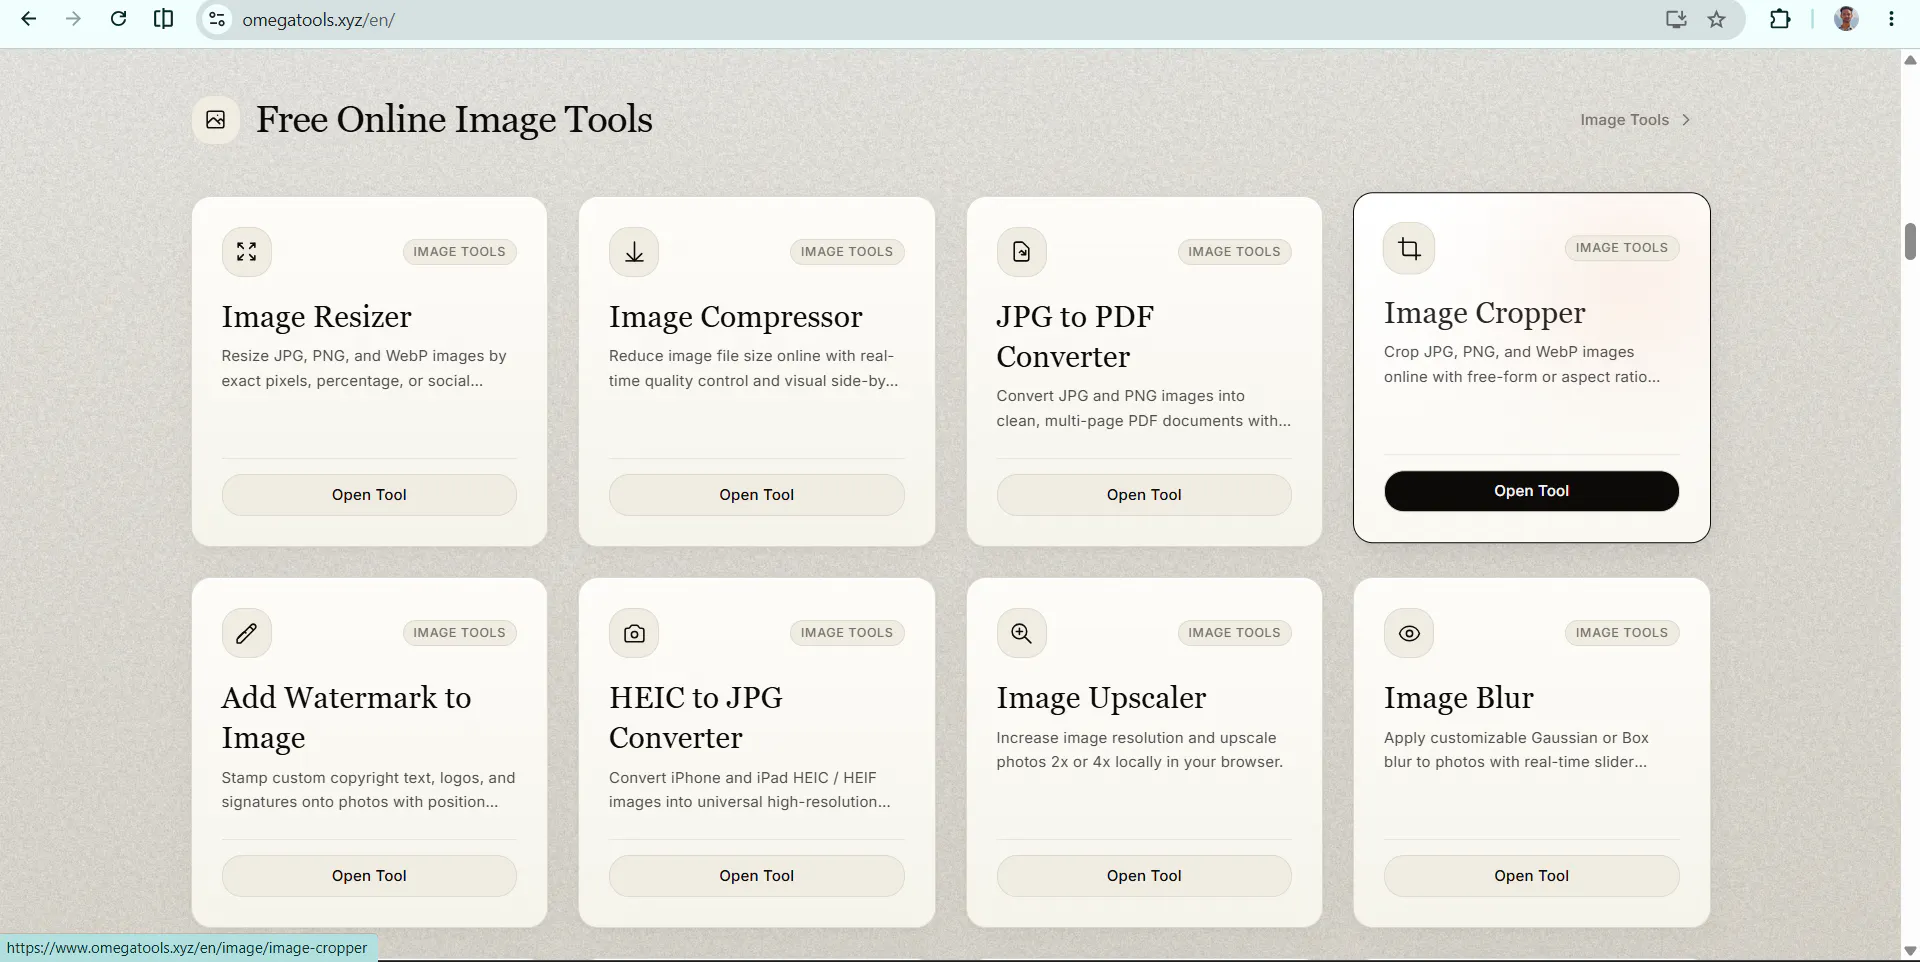Click the JPG to PDF Converter description text
The width and height of the screenshot is (1920, 962).
(x=1143, y=408)
